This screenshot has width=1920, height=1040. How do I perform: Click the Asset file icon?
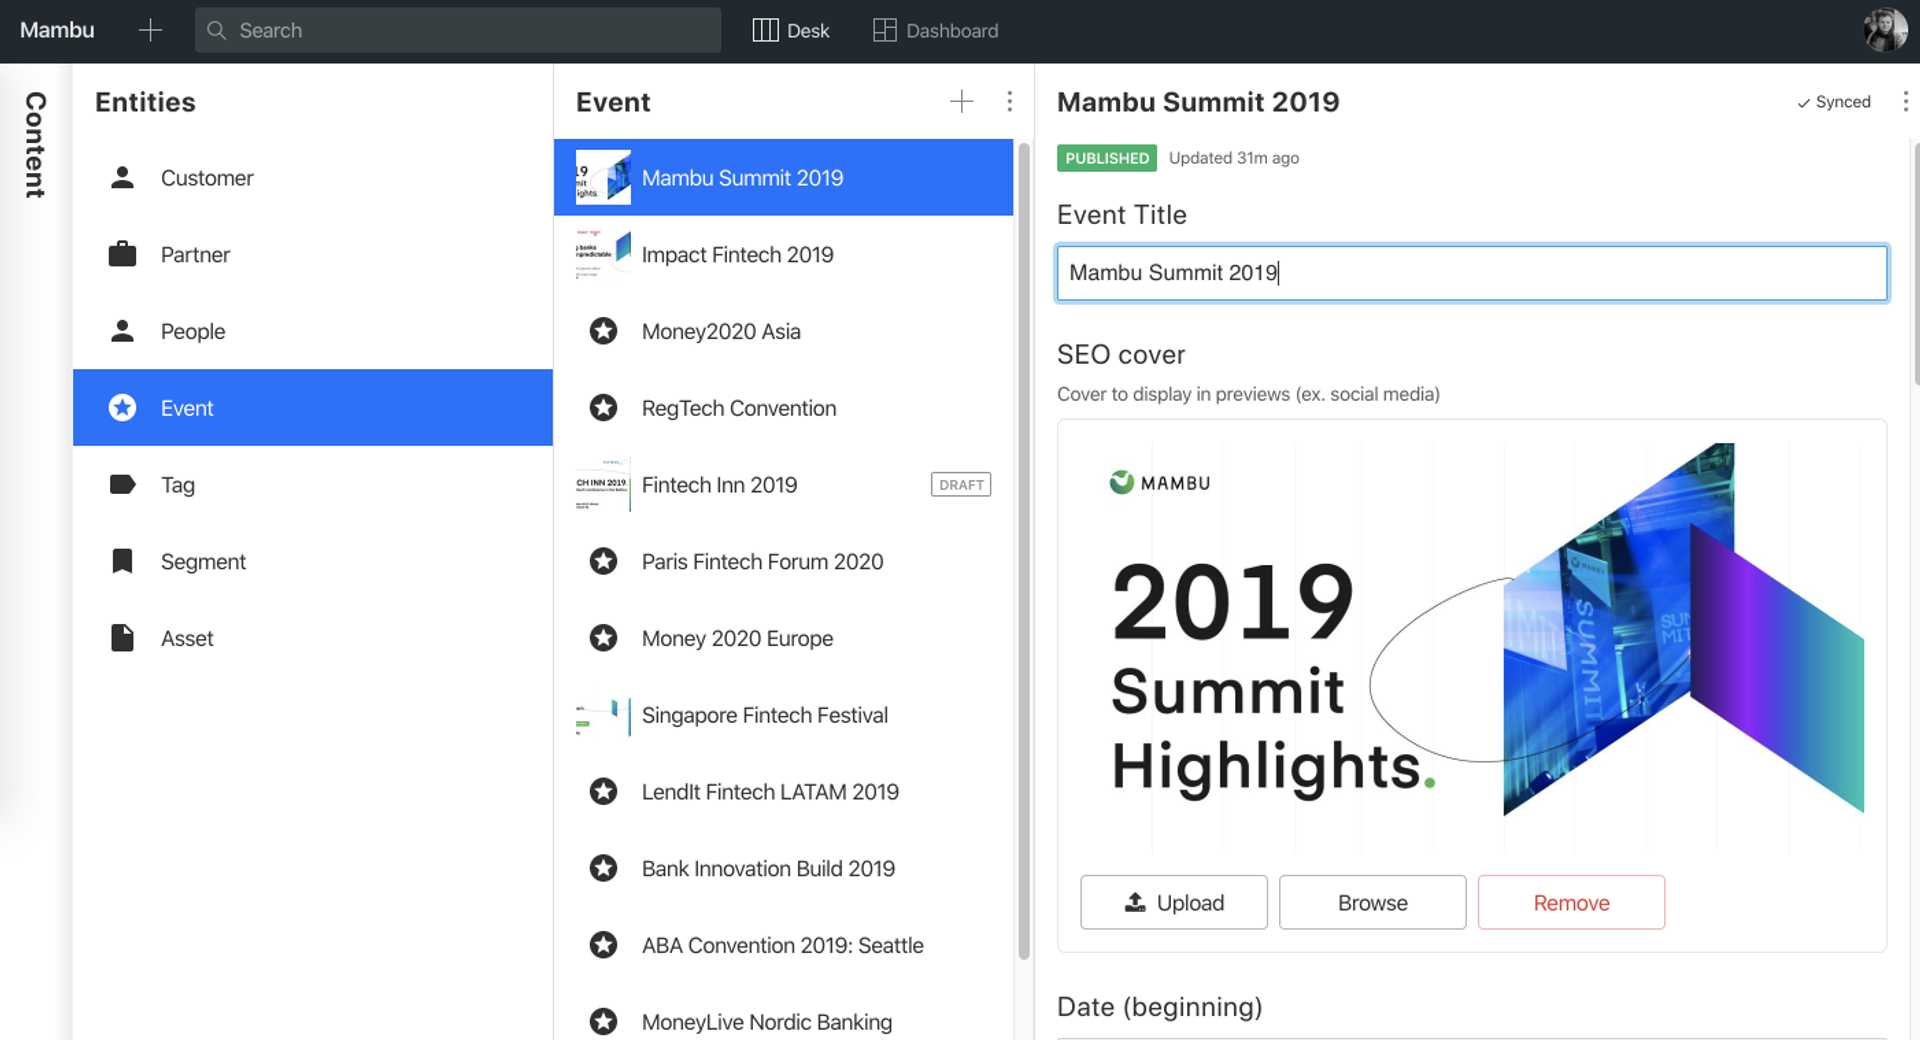tap(122, 638)
